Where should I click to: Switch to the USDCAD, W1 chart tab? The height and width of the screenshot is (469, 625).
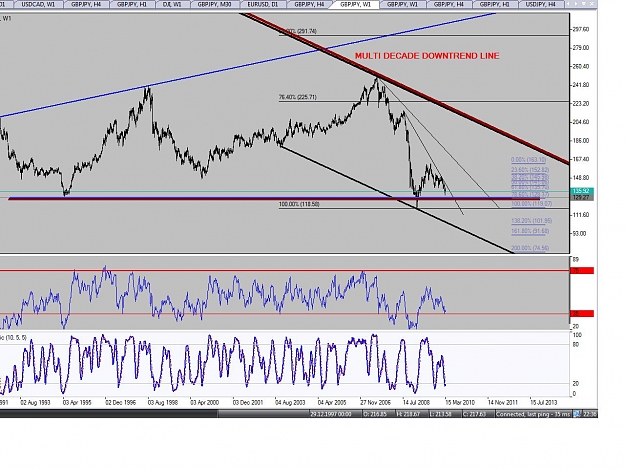coord(38,4)
